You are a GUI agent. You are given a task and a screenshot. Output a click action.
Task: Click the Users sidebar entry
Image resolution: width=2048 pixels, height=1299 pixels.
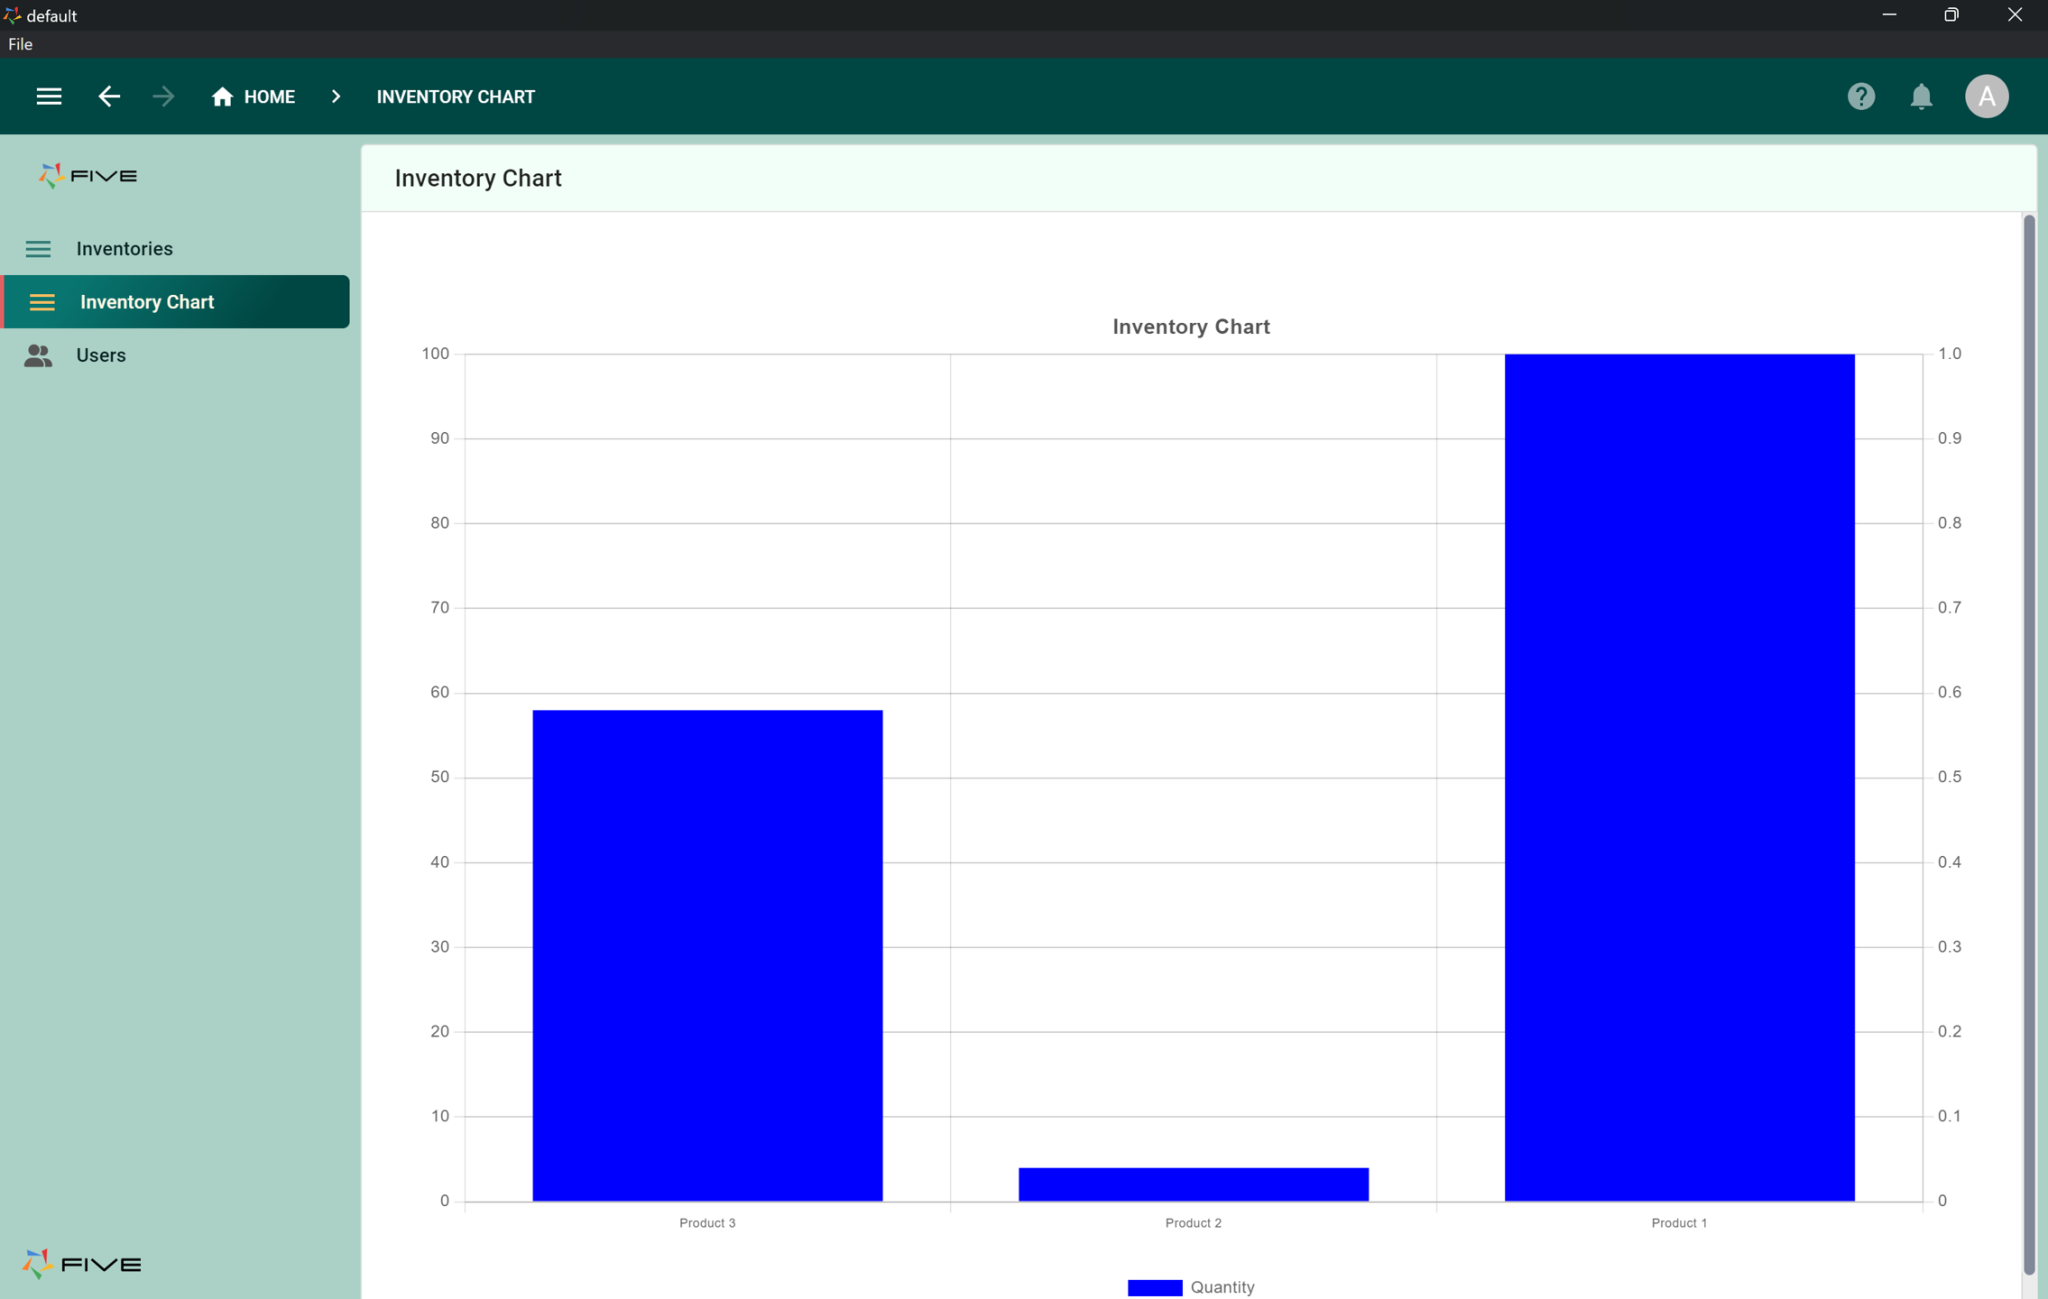101,355
